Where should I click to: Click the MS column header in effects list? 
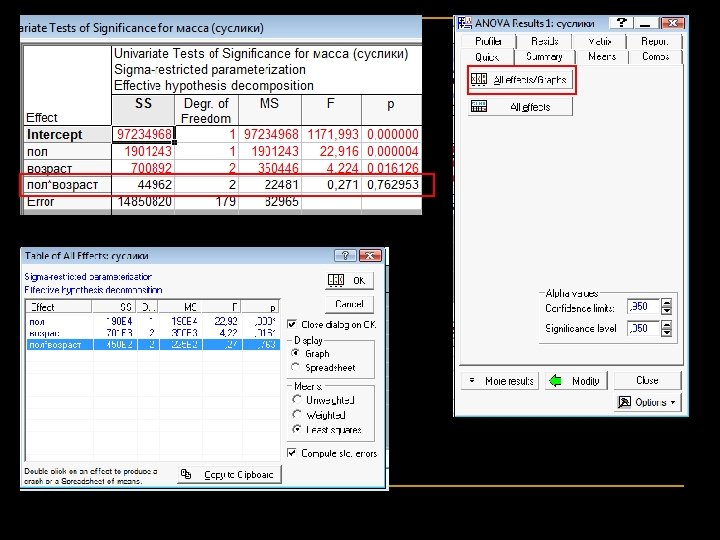click(x=180, y=307)
